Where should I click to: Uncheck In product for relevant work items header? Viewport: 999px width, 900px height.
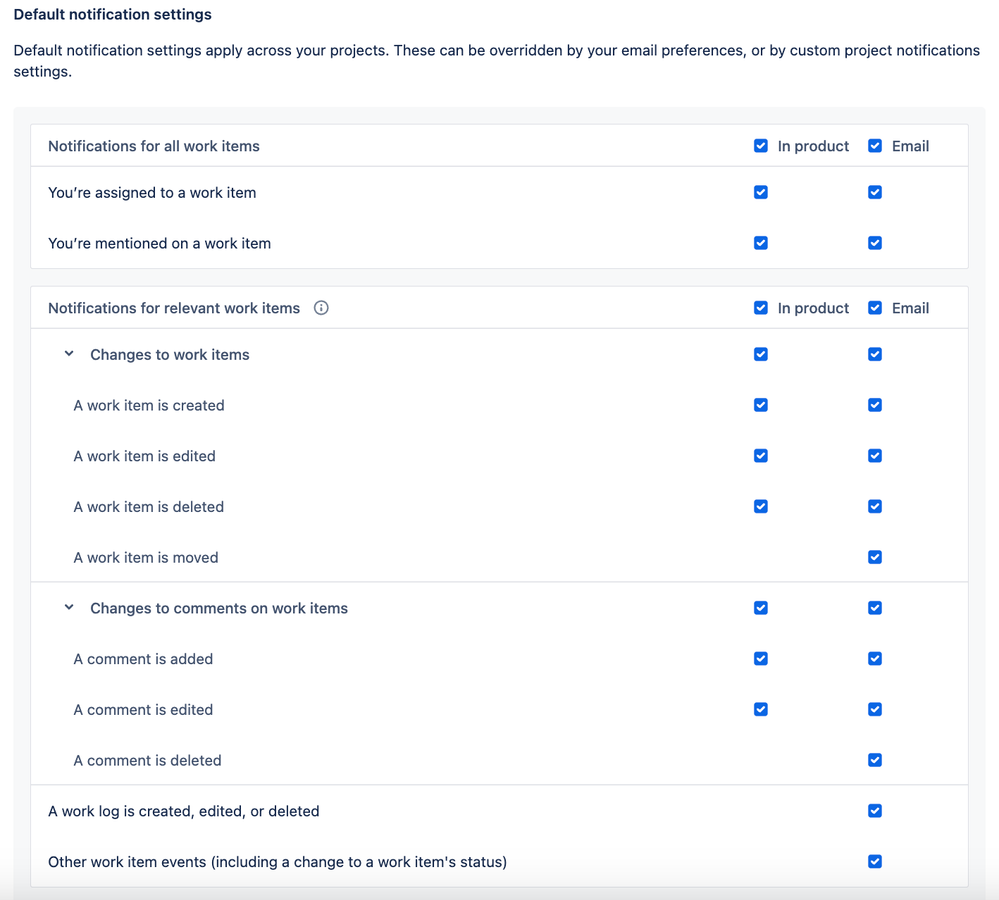click(x=761, y=308)
